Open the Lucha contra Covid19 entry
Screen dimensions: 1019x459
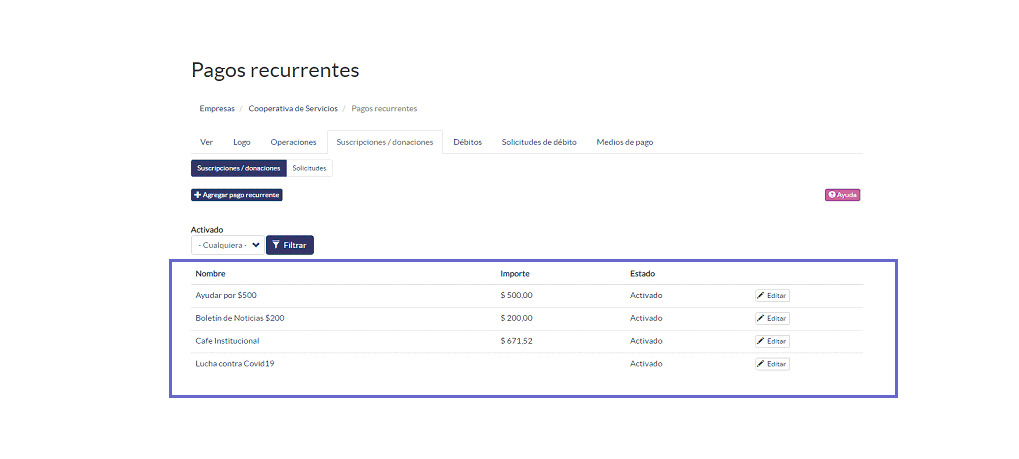pyautogui.click(x=235, y=363)
